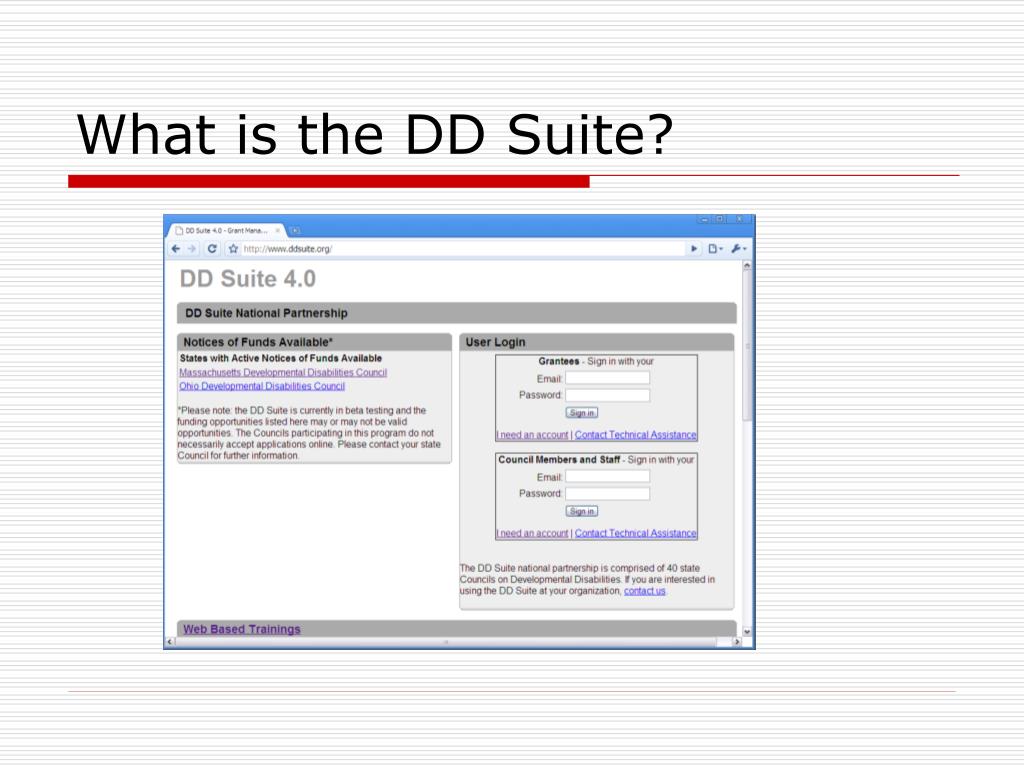
Task: Open the page menu icon
Action: [715, 249]
